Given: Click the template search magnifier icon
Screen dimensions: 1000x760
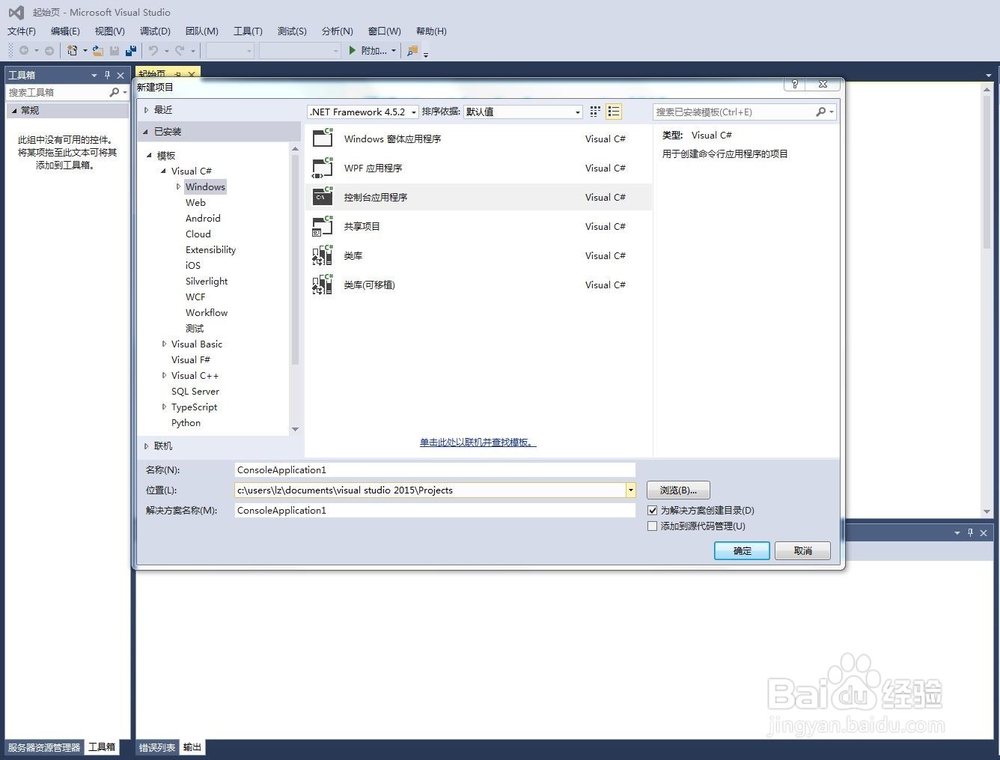Looking at the screenshot, I should point(821,112).
